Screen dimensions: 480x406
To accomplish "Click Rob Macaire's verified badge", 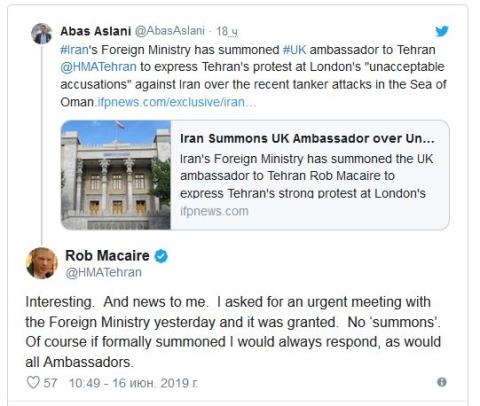I will (161, 256).
